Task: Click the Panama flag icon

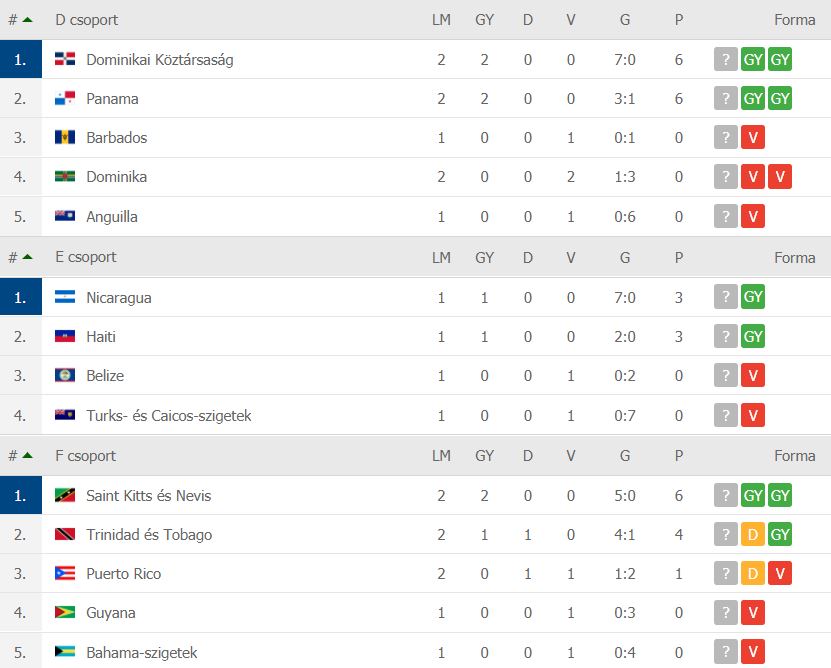Action: click(65, 98)
